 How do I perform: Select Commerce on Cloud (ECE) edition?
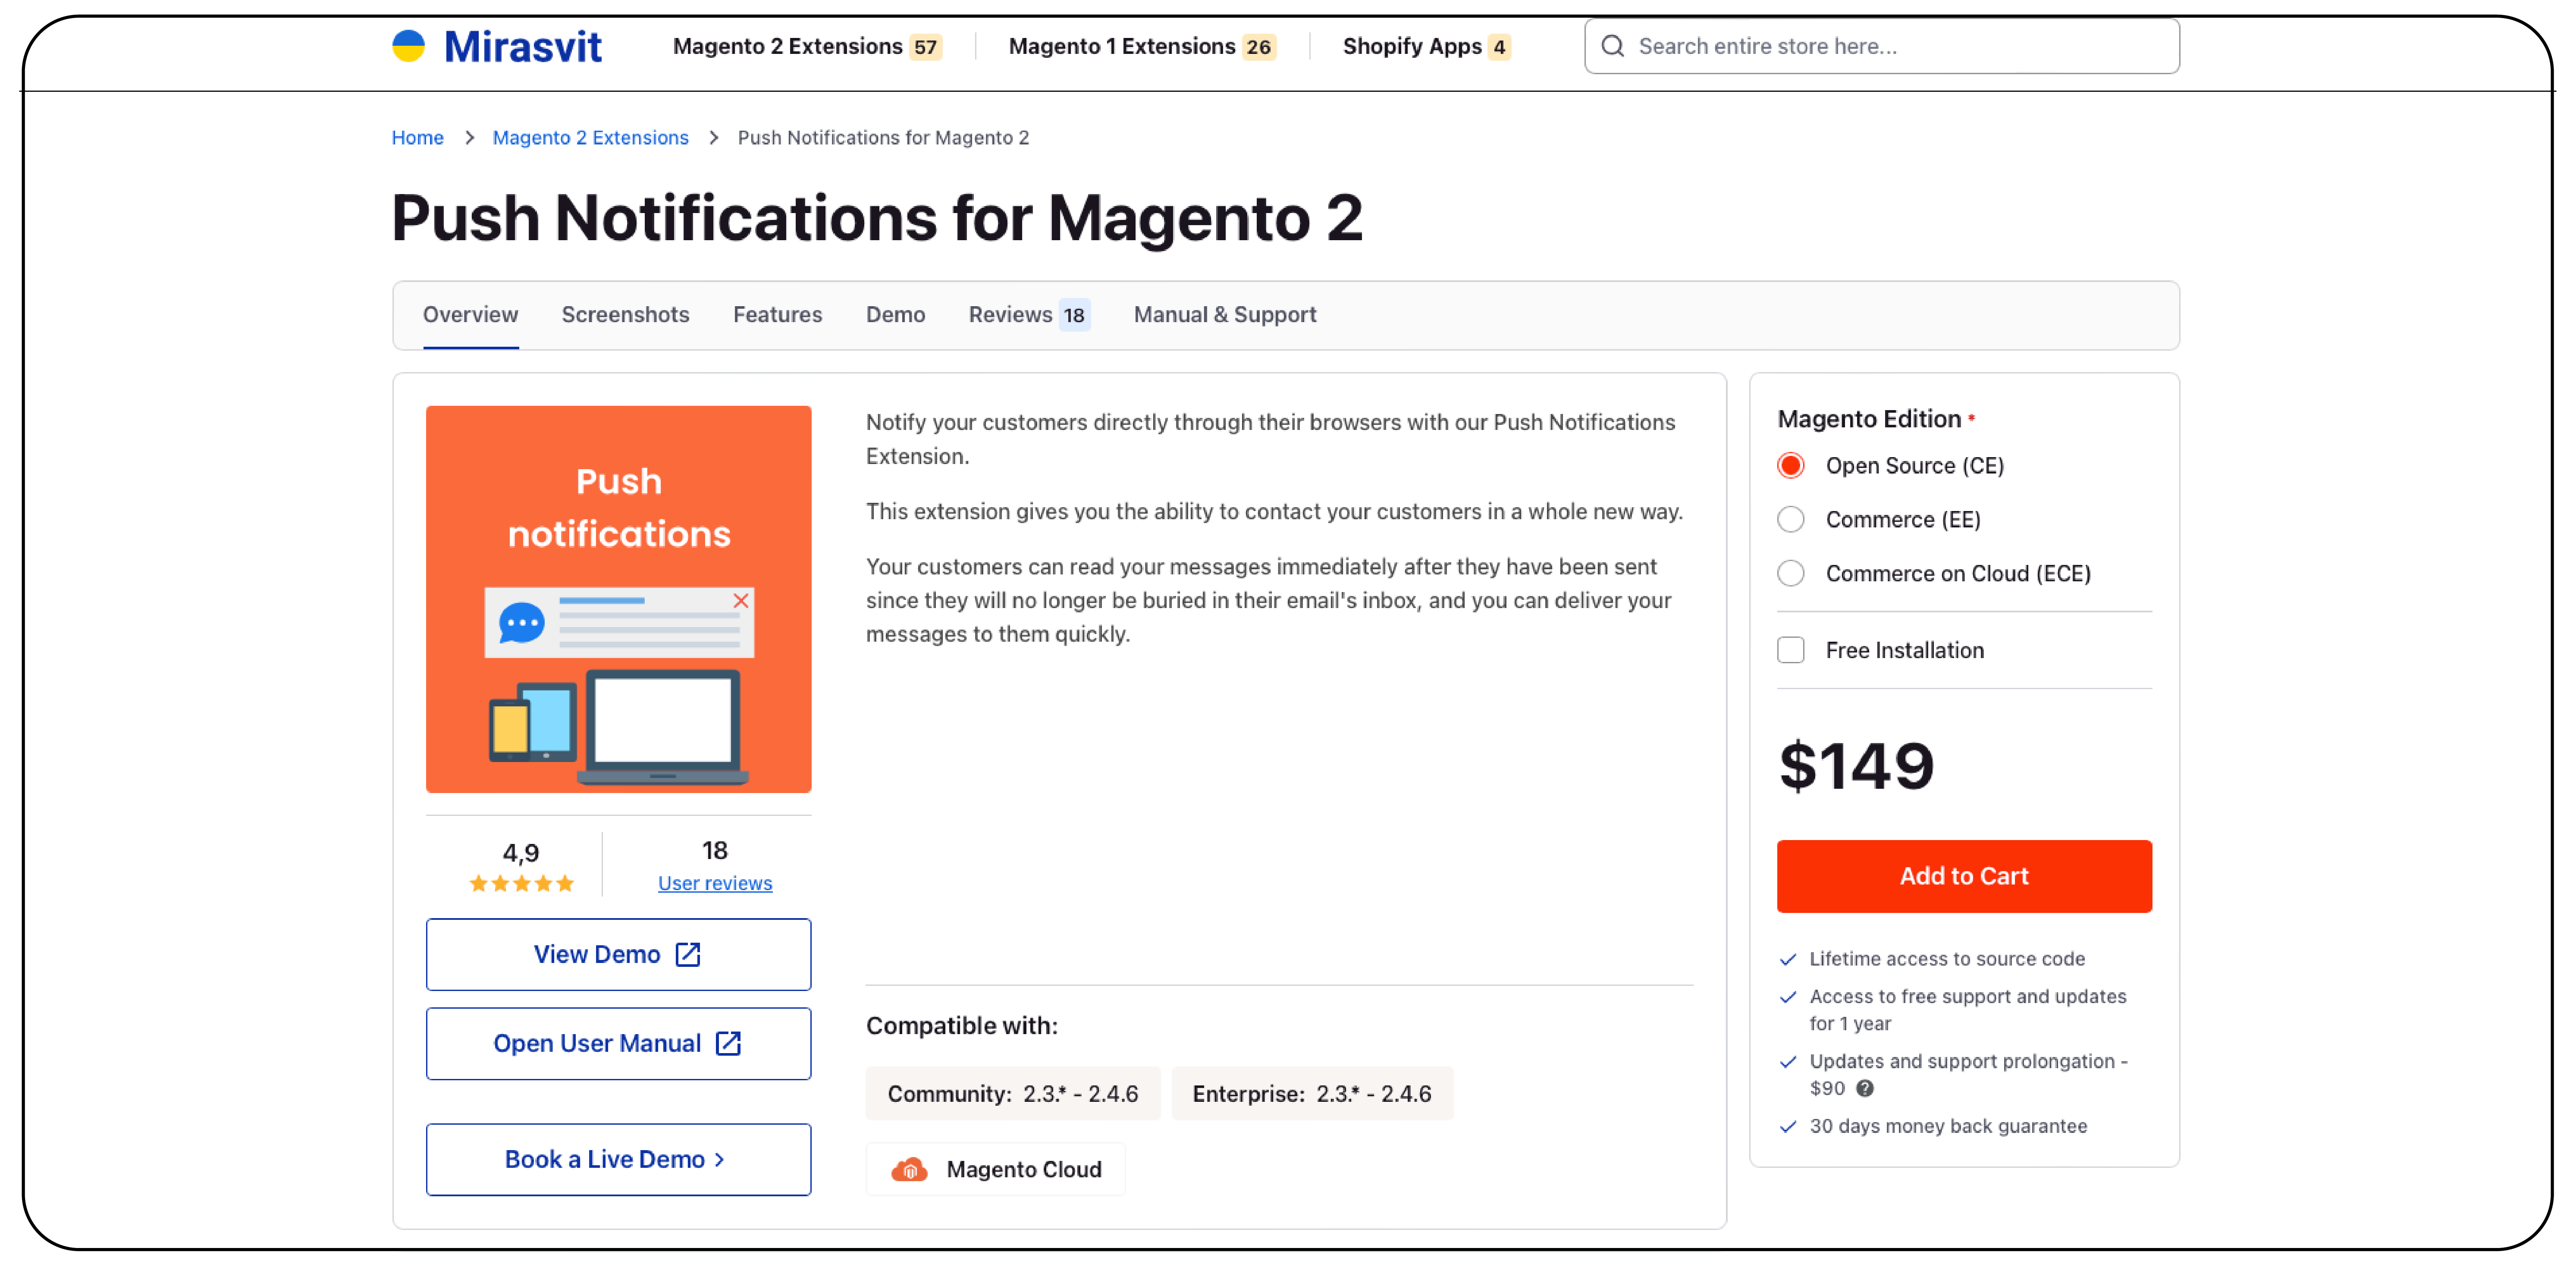pyautogui.click(x=1791, y=574)
